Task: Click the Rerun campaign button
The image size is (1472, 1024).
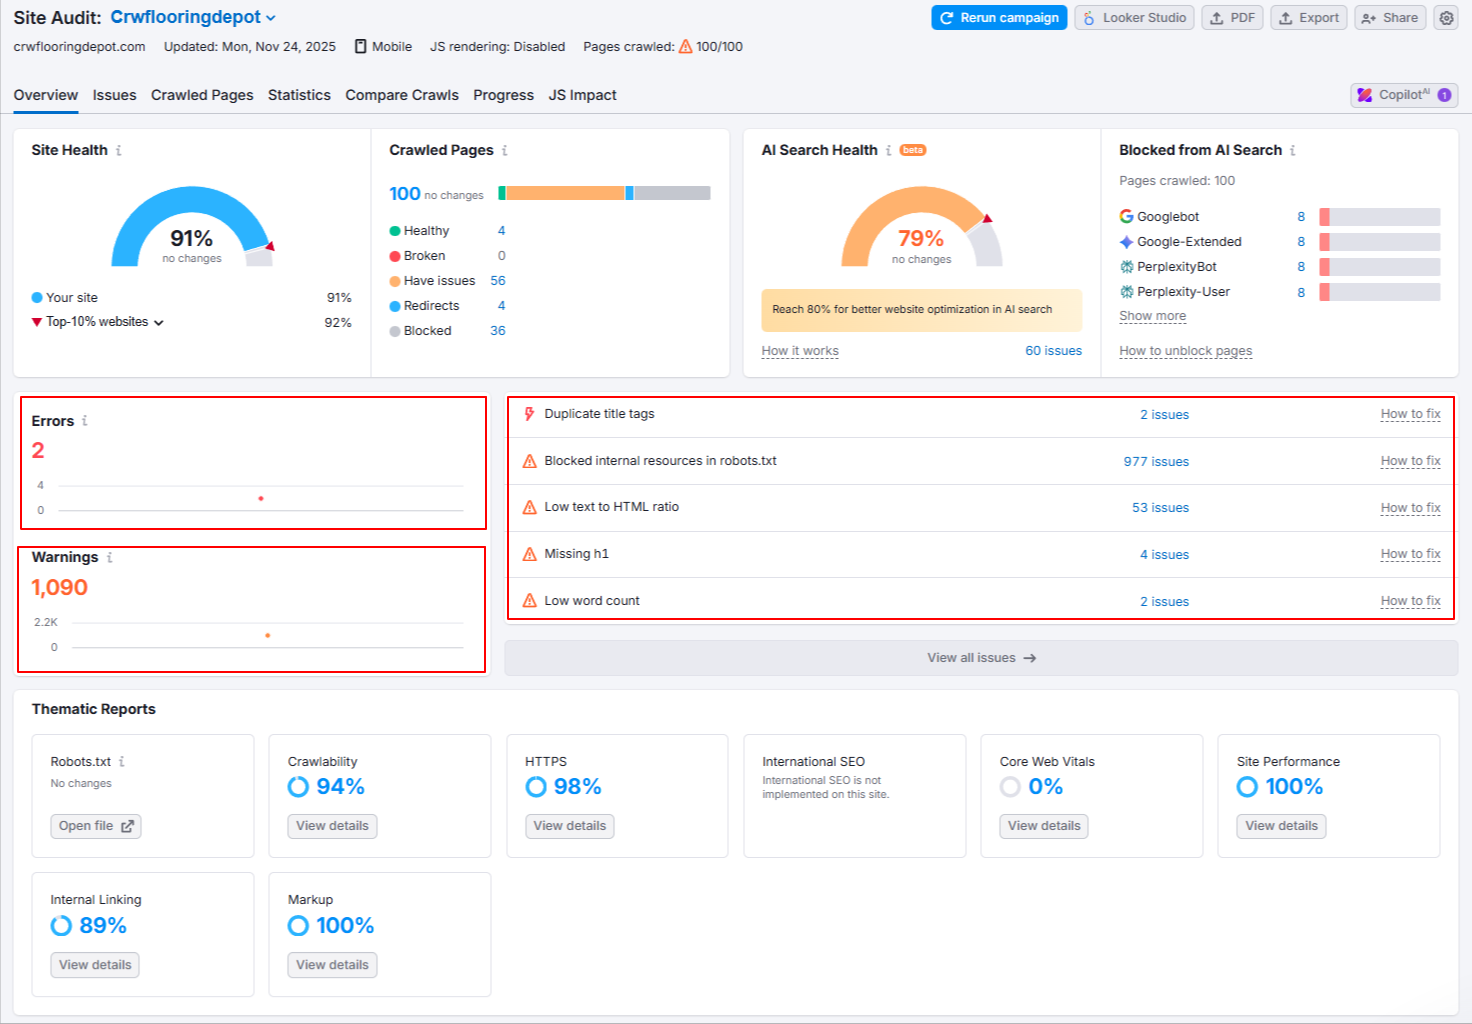Action: [998, 18]
